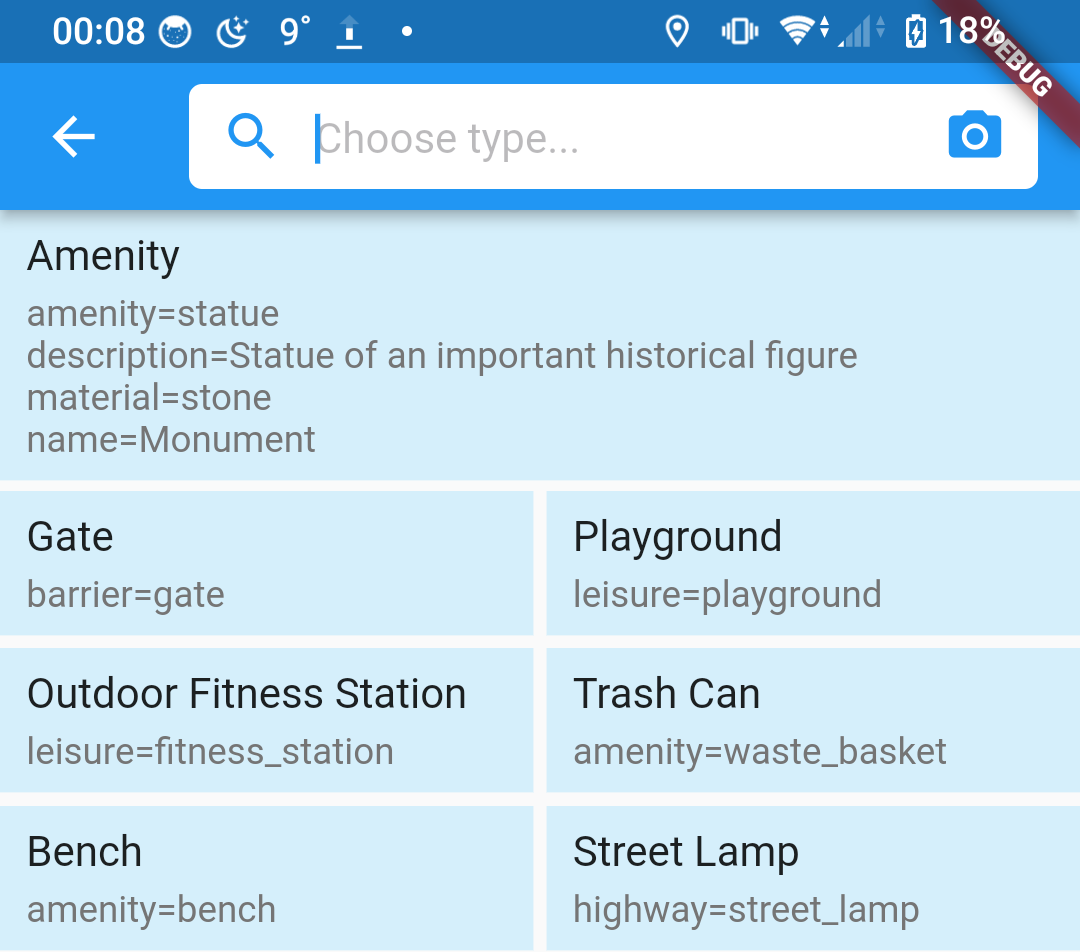Screen dimensions: 1080x952
Task: Pick the Street Lamp tile
Action: [813, 878]
